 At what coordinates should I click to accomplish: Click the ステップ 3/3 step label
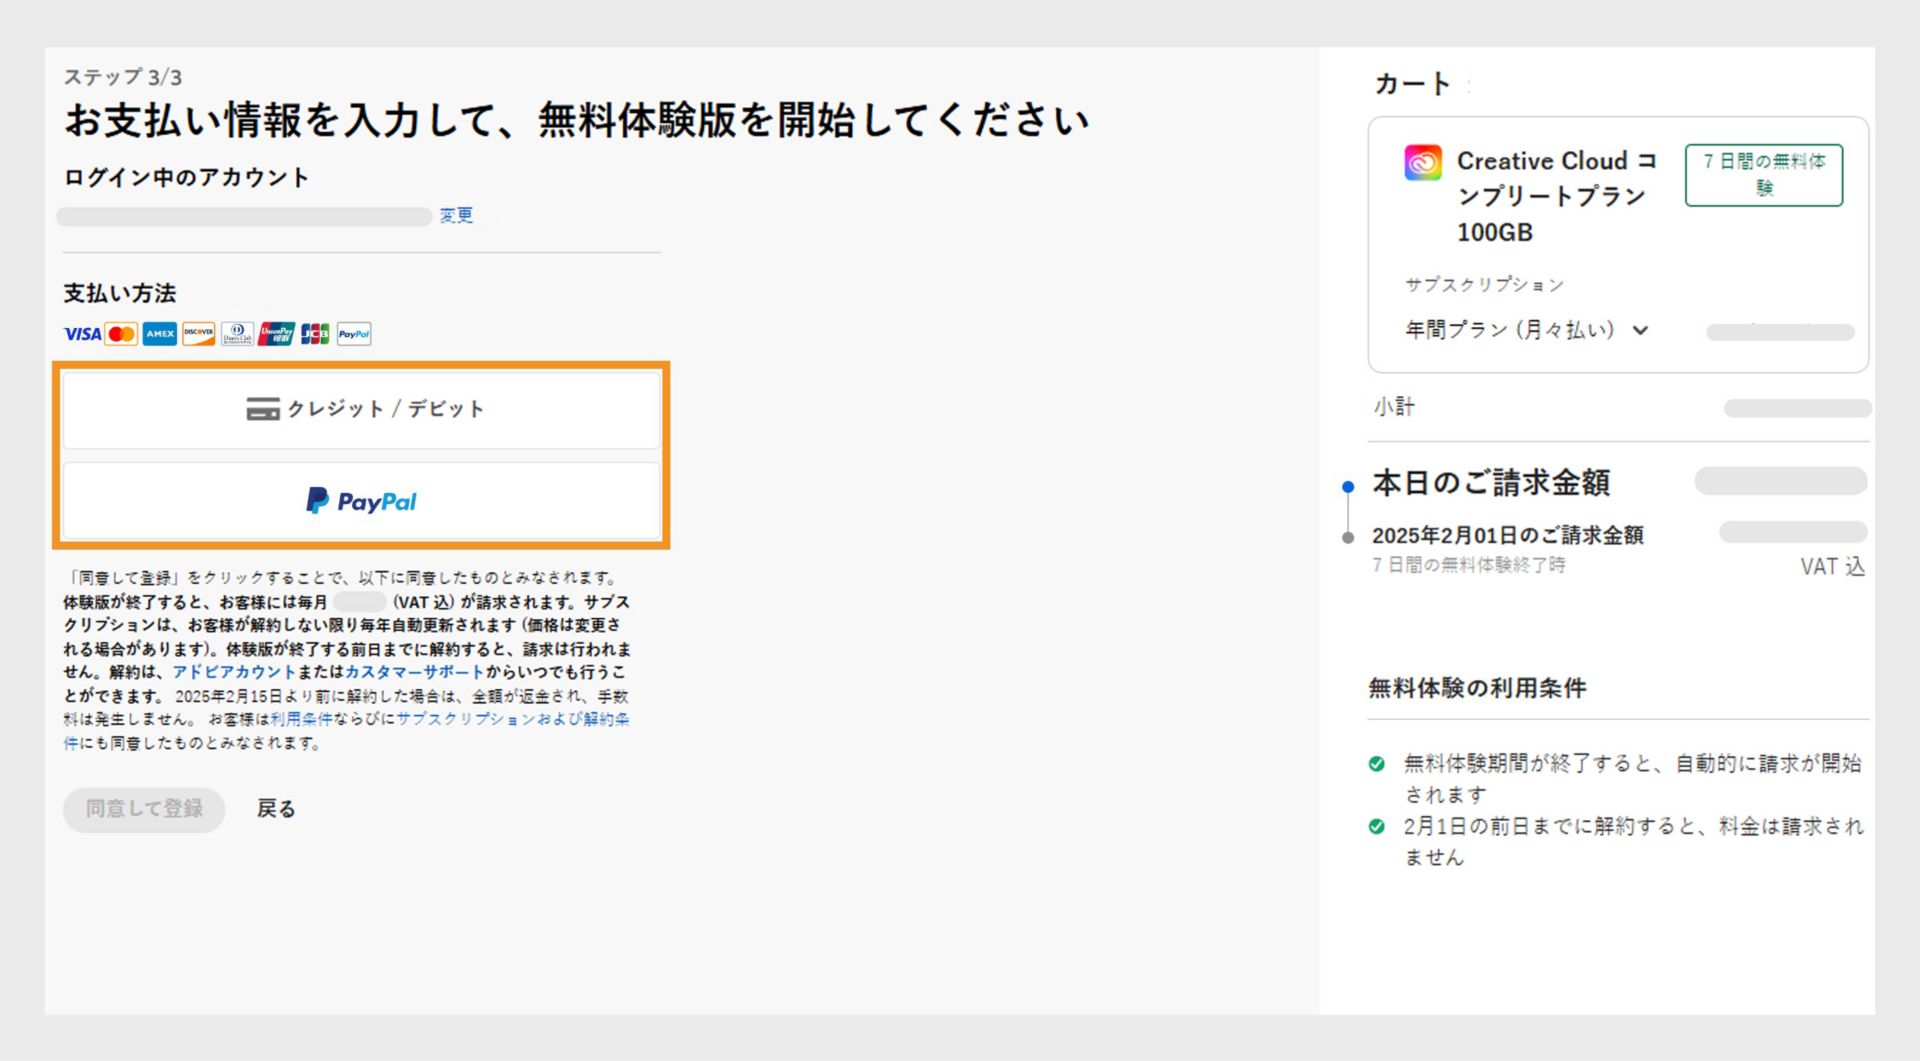point(123,77)
